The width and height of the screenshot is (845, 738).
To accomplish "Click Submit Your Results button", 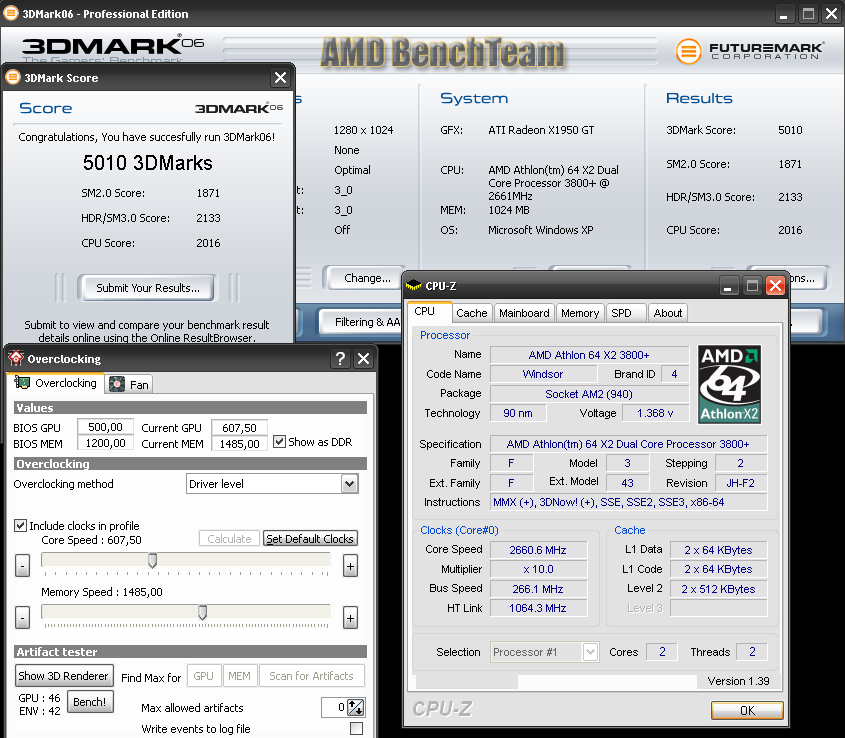I will pos(148,288).
